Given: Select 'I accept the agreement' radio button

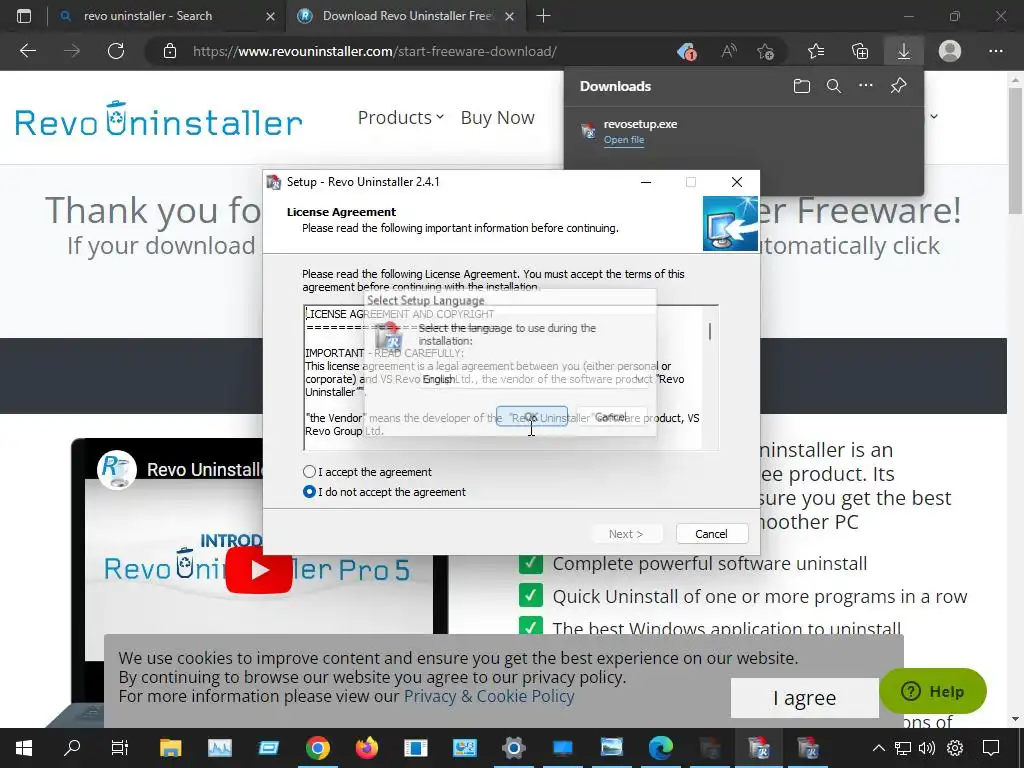Looking at the screenshot, I should (x=310, y=472).
